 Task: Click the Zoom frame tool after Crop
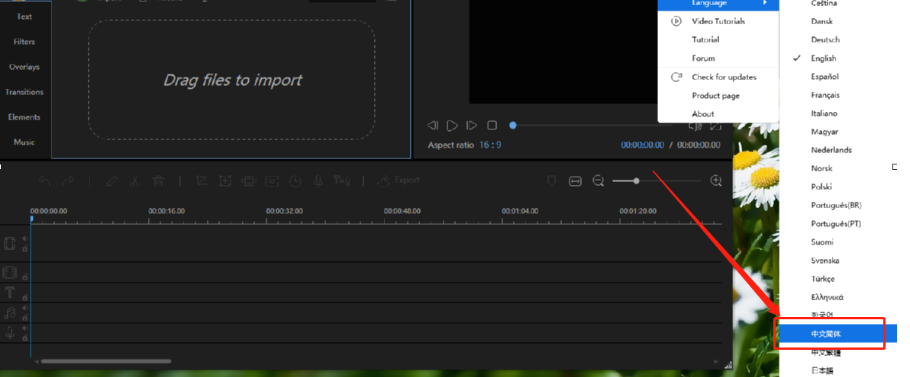(225, 181)
